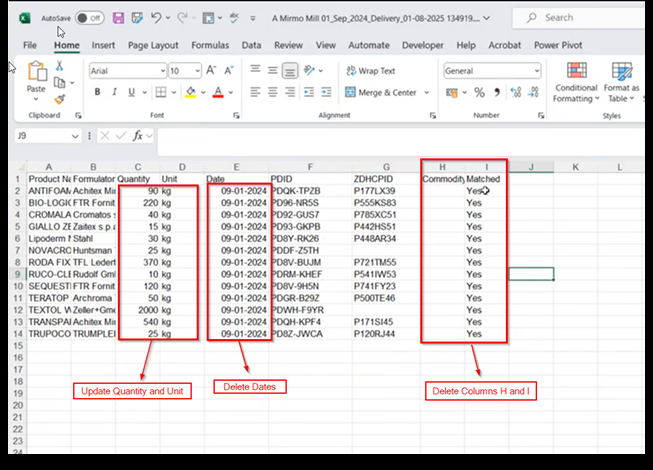Open the Font group dialog launcher
The height and width of the screenshot is (470, 653).
[236, 116]
